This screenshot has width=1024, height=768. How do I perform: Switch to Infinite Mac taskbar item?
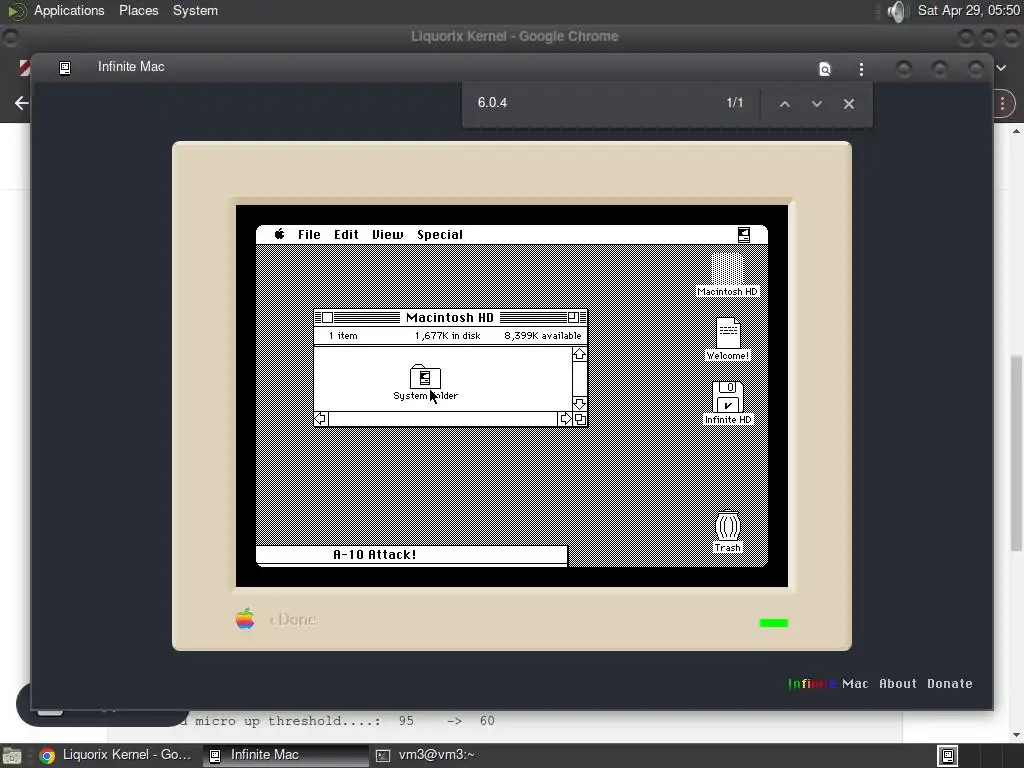285,755
